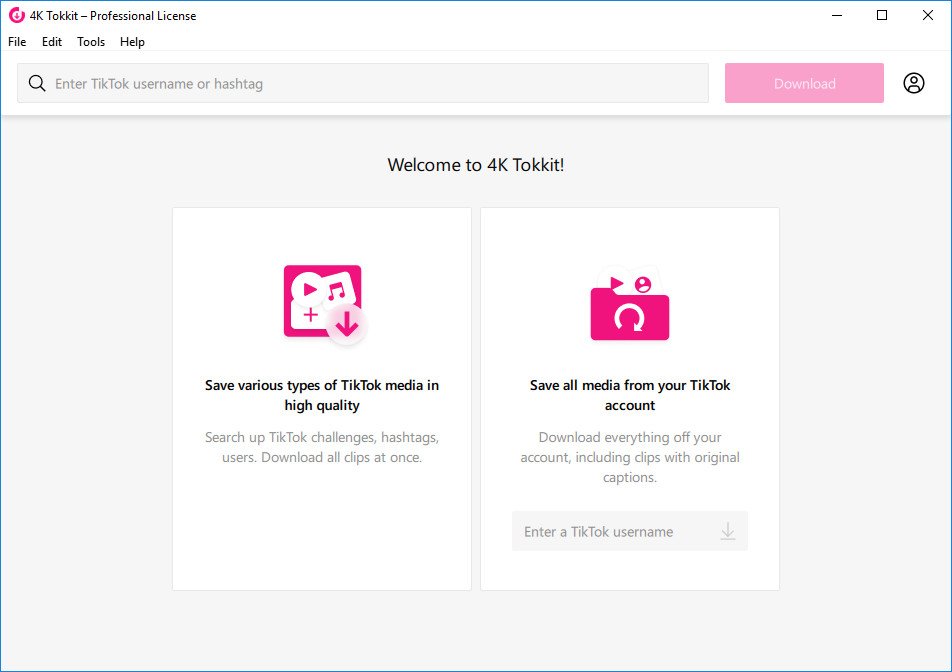Open the Tools menu
Screen dimensions: 952x672
coord(91,42)
